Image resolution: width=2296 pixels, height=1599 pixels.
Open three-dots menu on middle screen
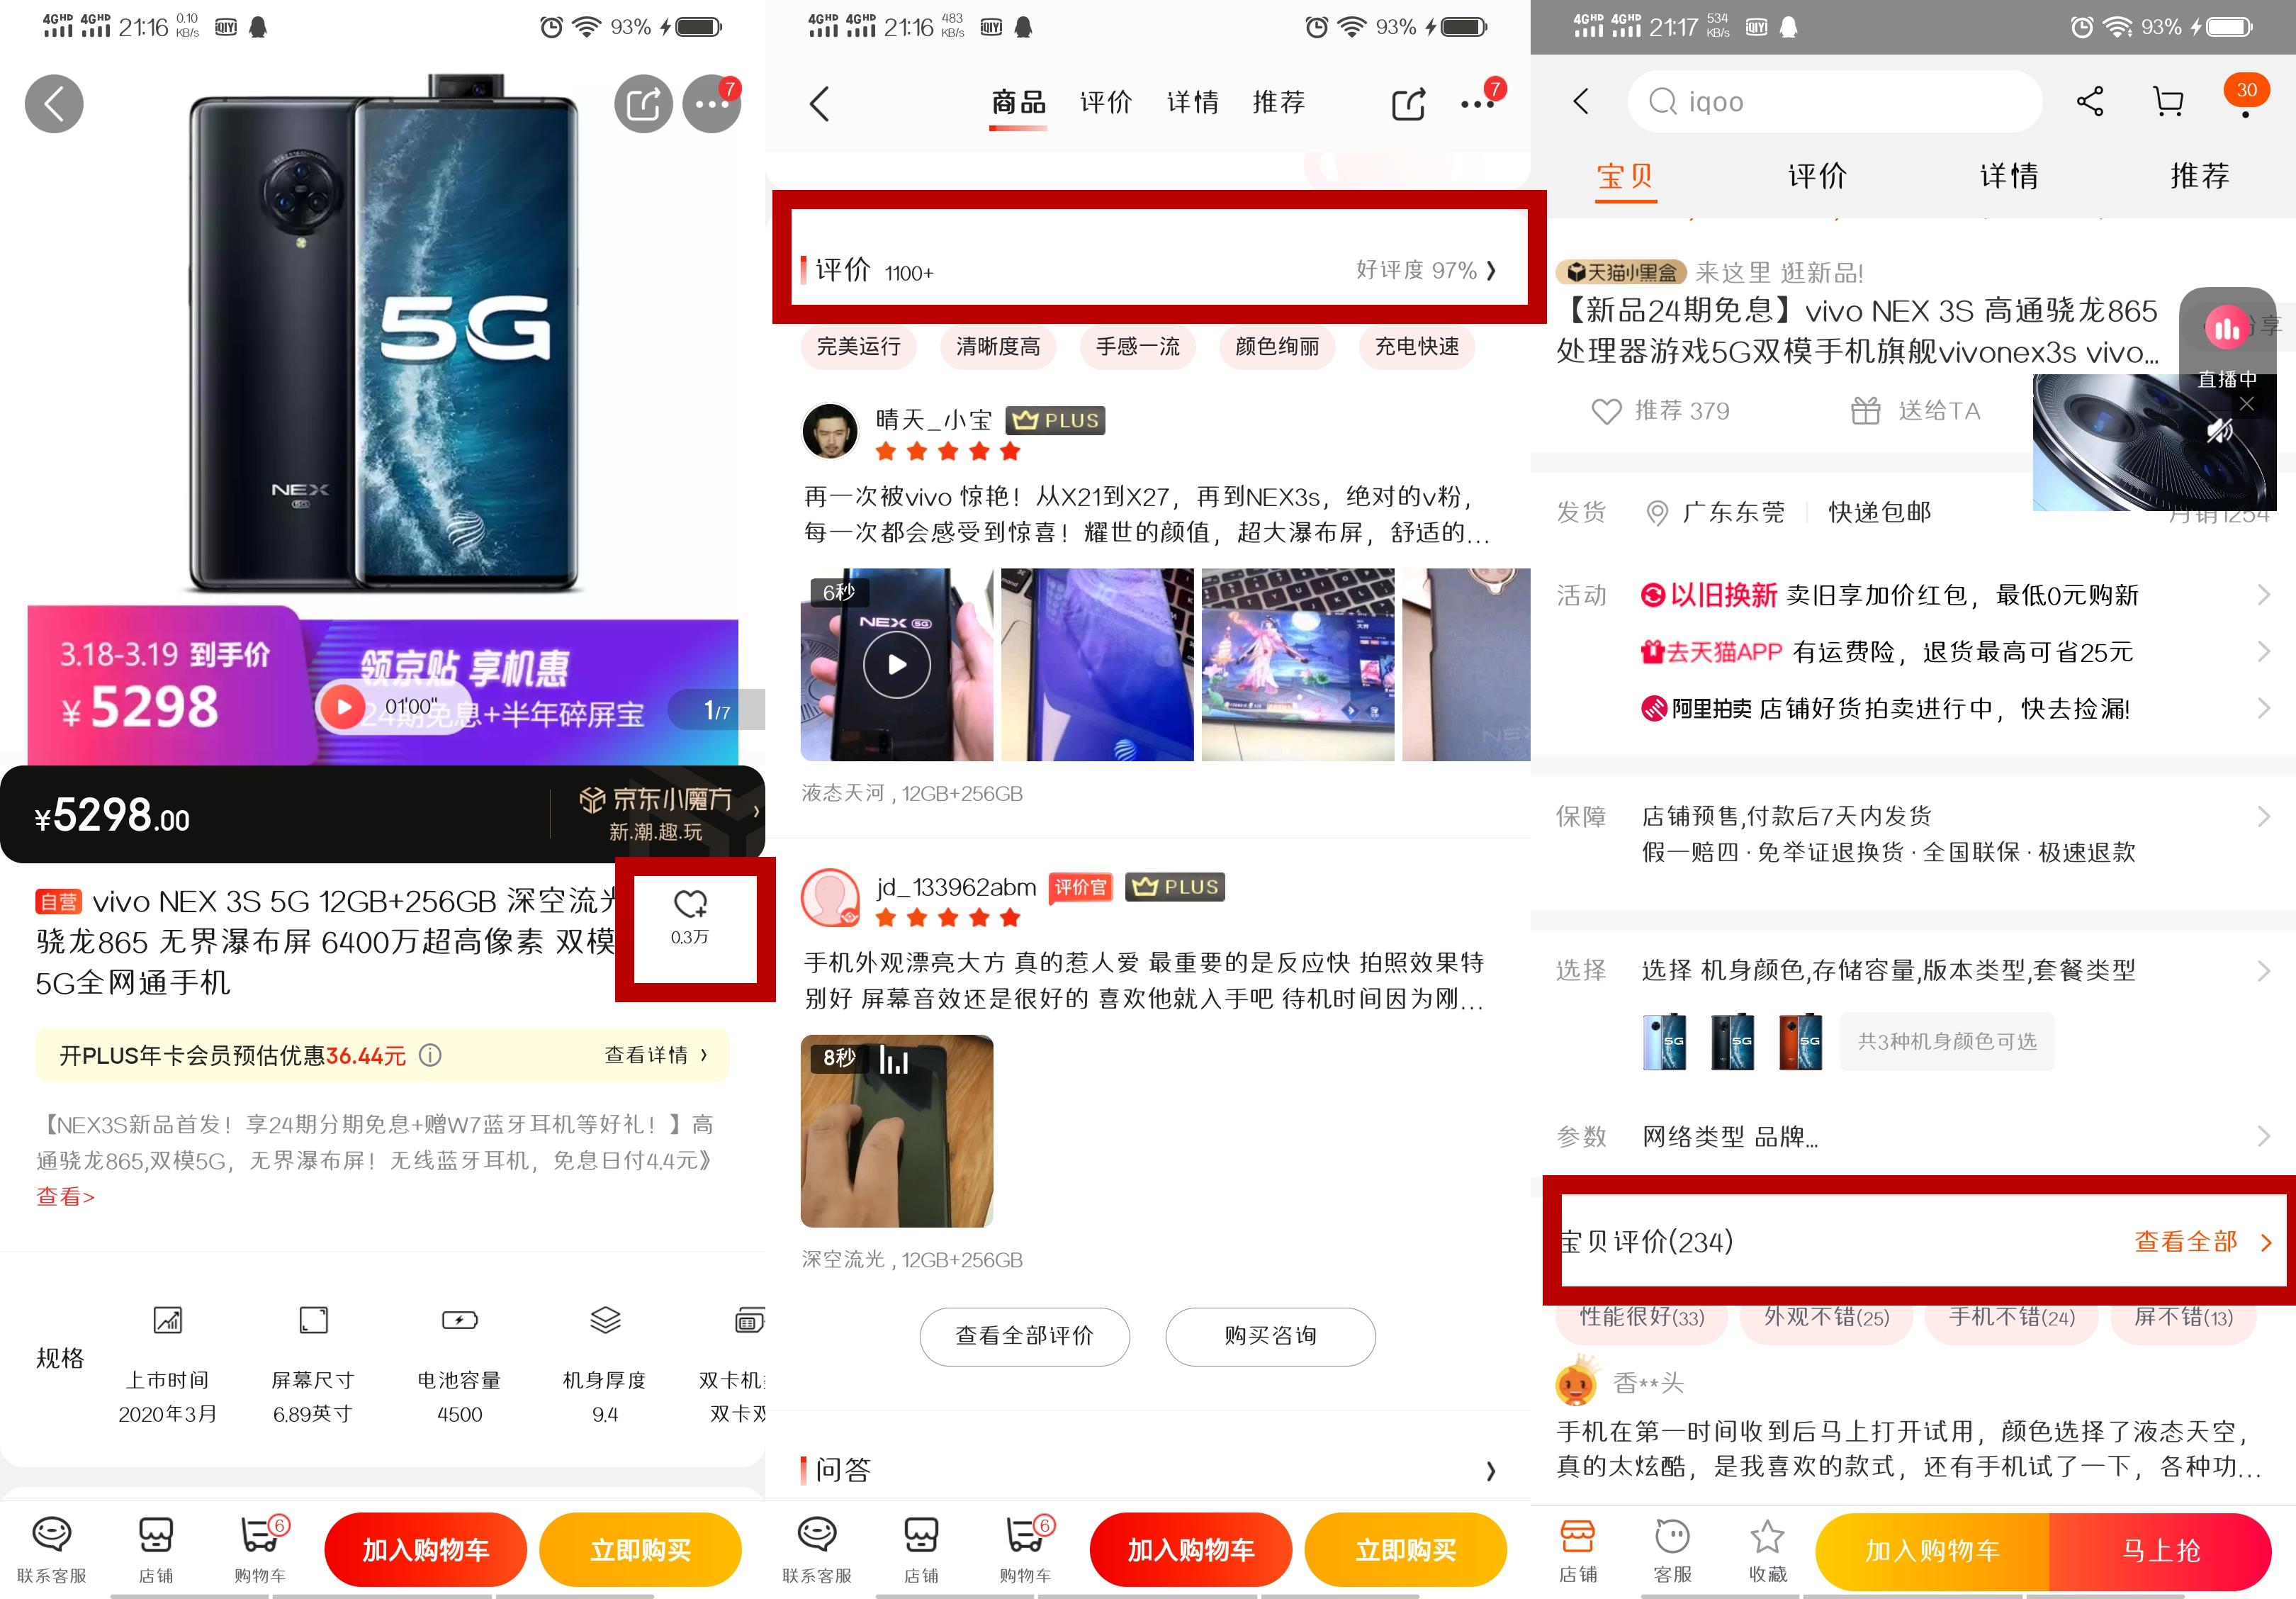[x=1477, y=103]
